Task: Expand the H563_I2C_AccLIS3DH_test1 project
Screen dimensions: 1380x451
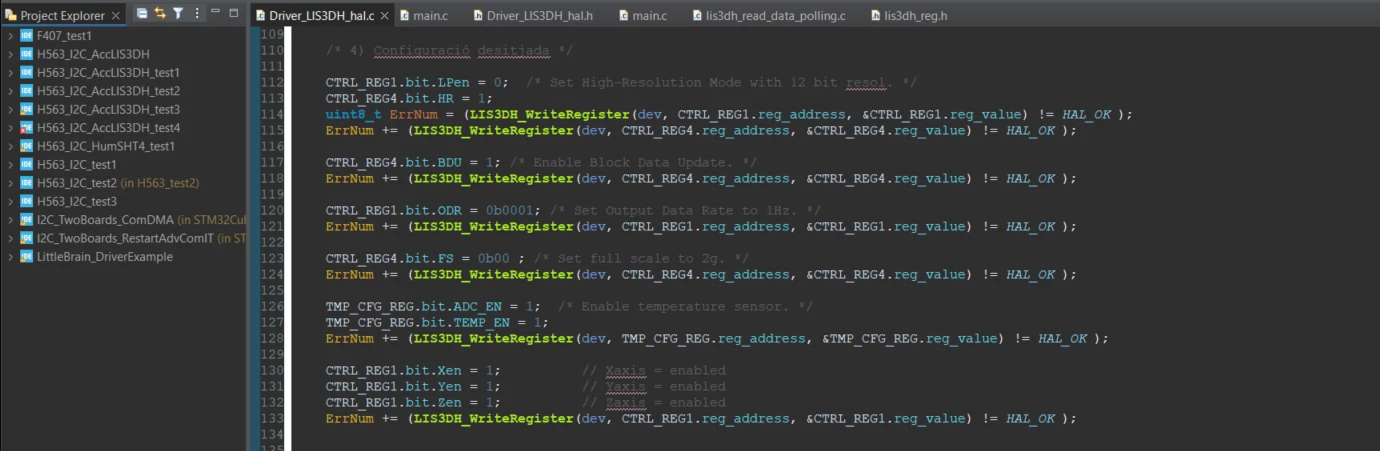Action: [x=10, y=73]
